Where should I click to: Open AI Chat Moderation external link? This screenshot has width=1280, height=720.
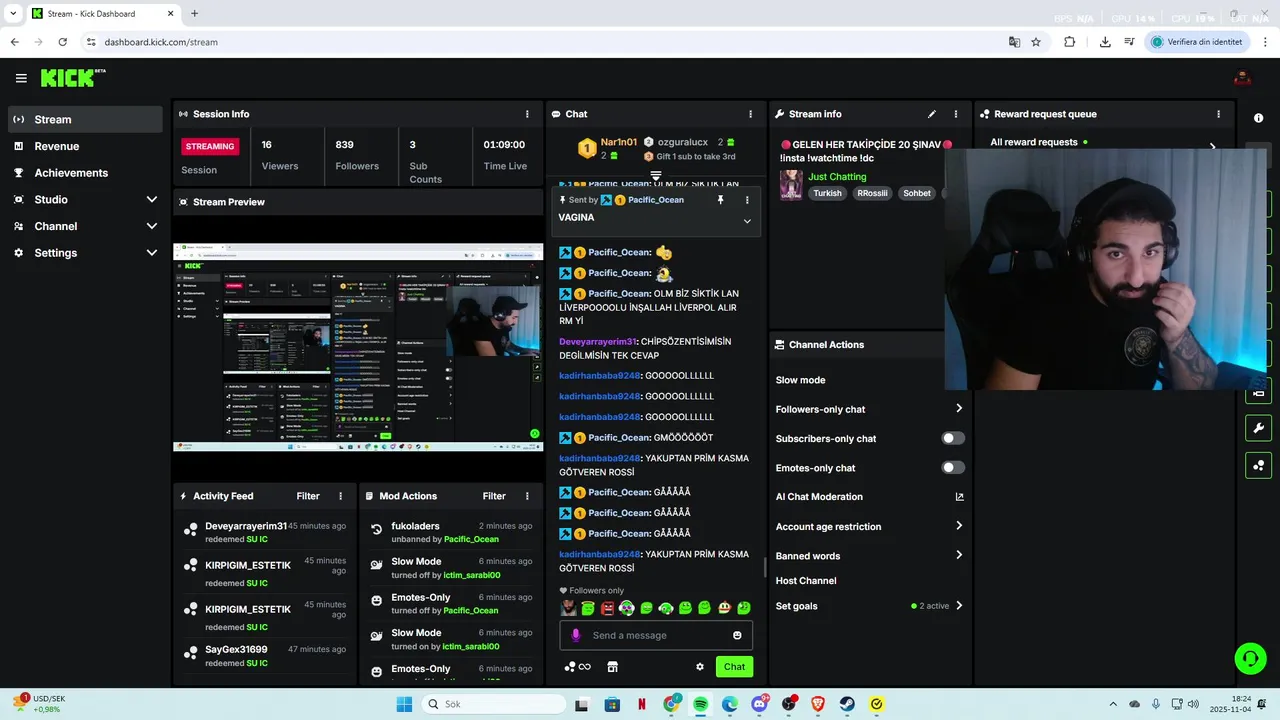959,497
